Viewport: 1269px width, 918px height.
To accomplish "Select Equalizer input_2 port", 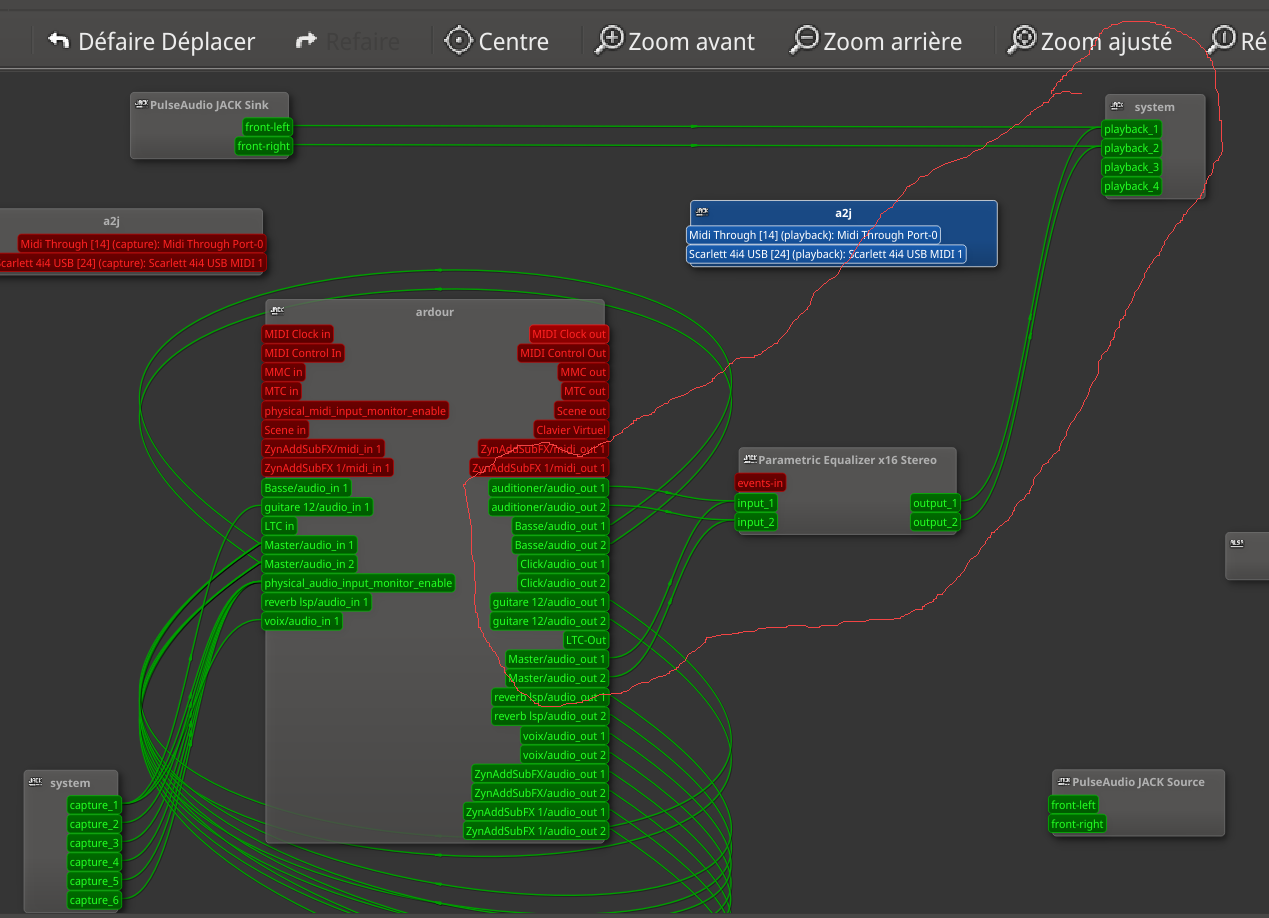I will coord(756,522).
